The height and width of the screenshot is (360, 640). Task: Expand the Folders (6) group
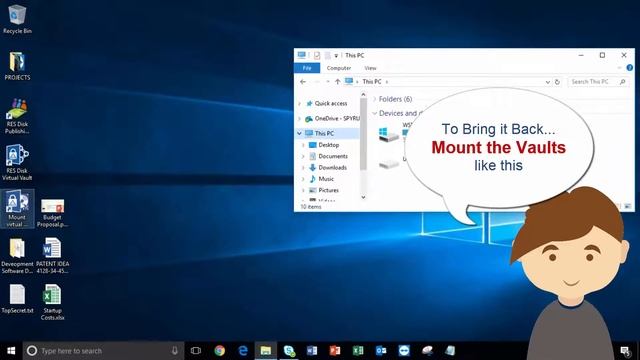(x=375, y=99)
